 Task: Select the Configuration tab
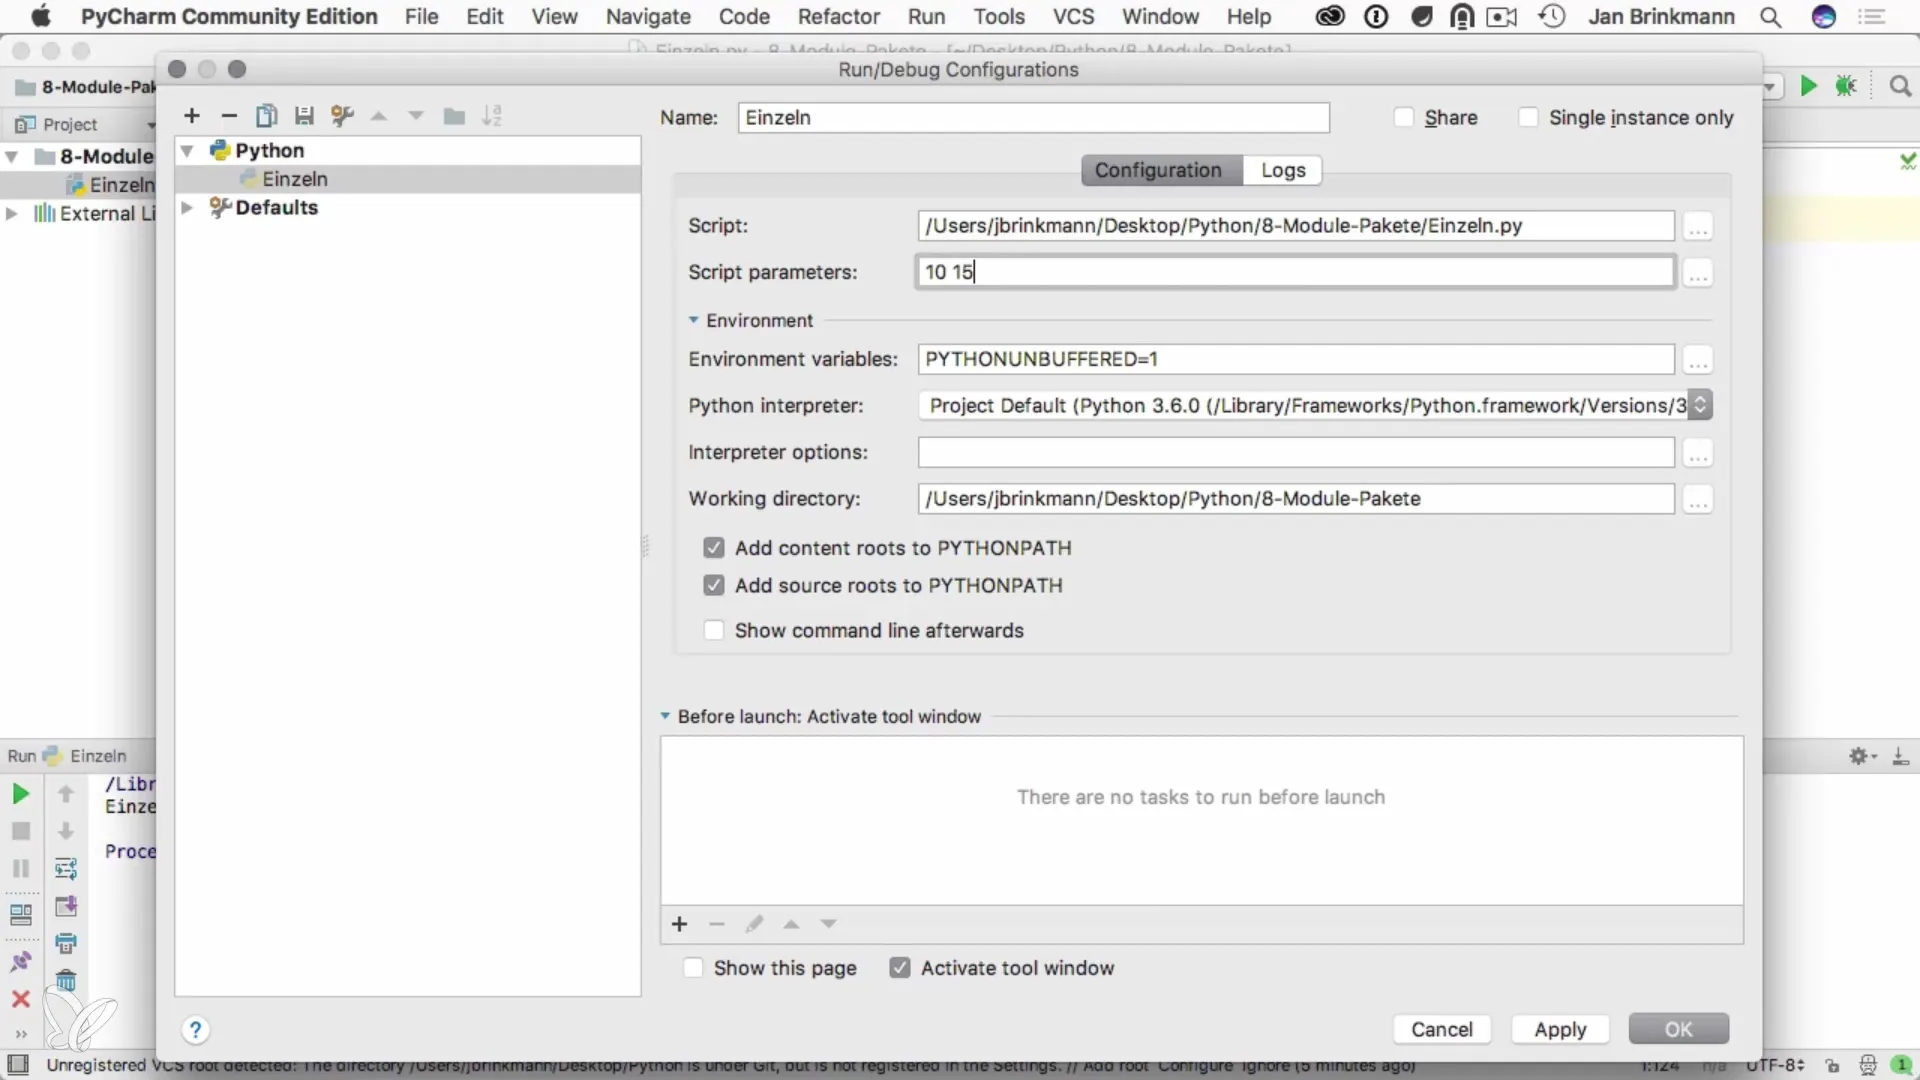tap(1159, 170)
